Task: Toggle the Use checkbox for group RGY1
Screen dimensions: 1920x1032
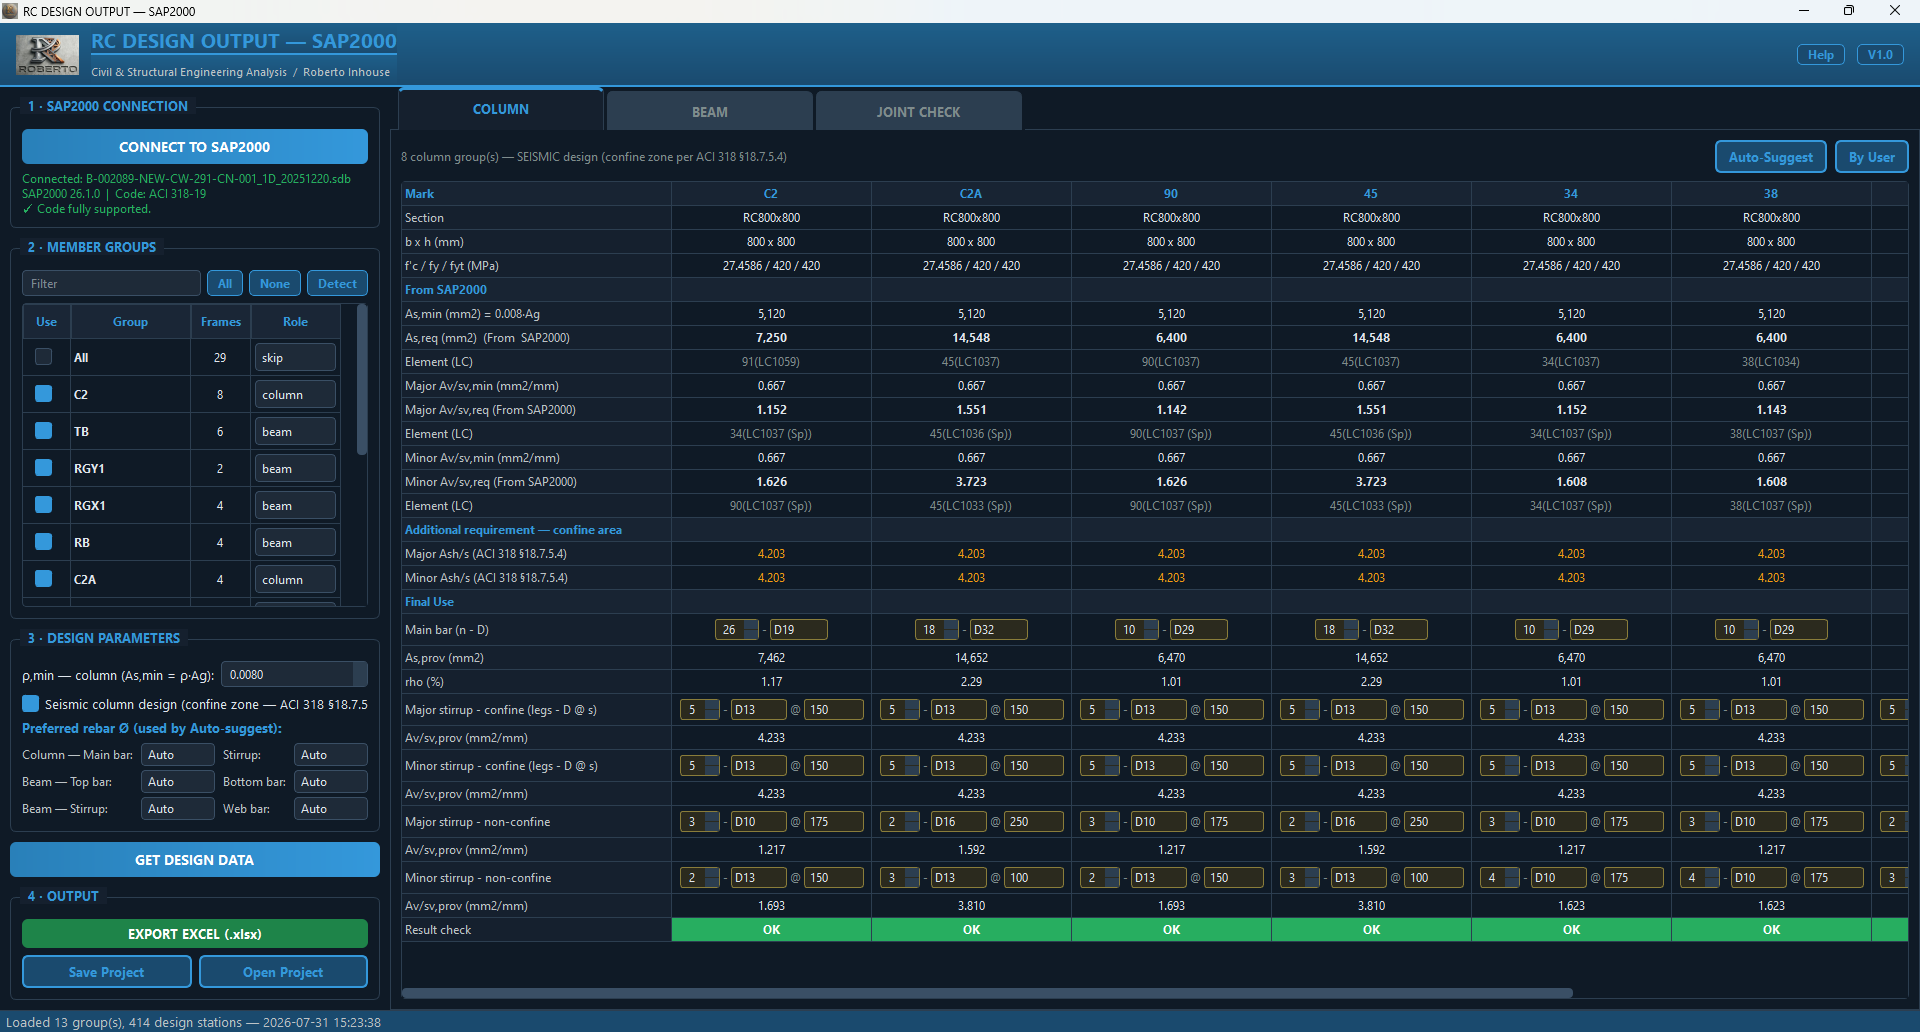Action: 43,468
